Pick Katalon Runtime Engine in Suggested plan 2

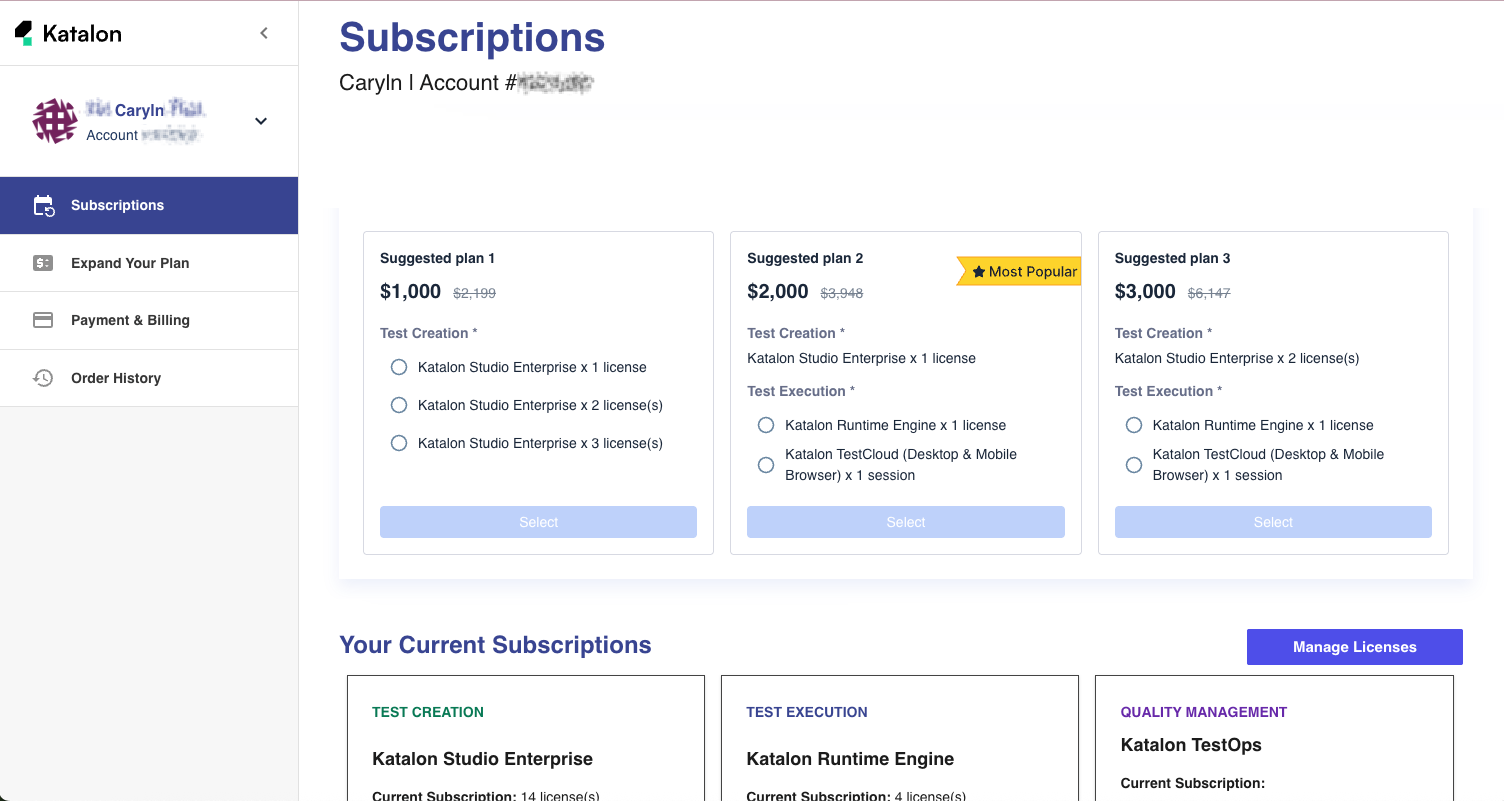click(766, 425)
